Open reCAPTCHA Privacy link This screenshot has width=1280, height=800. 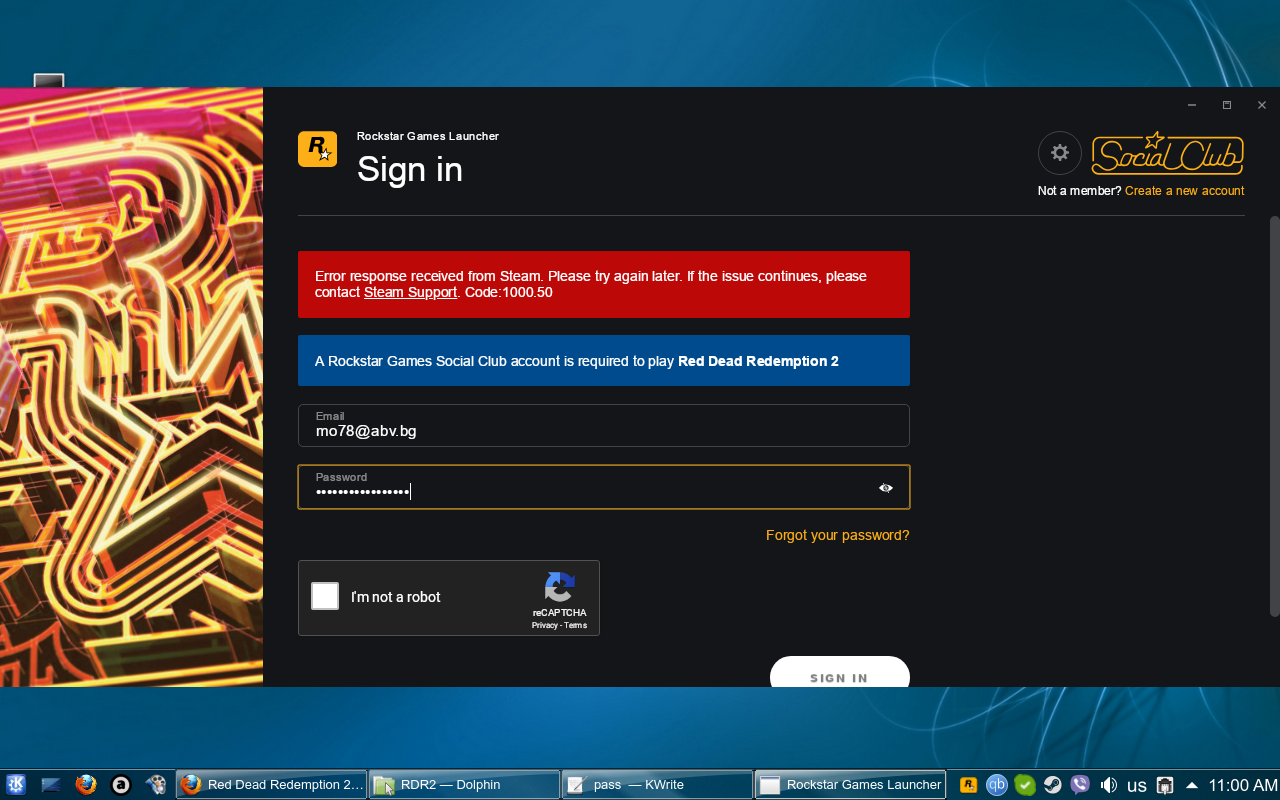544,625
